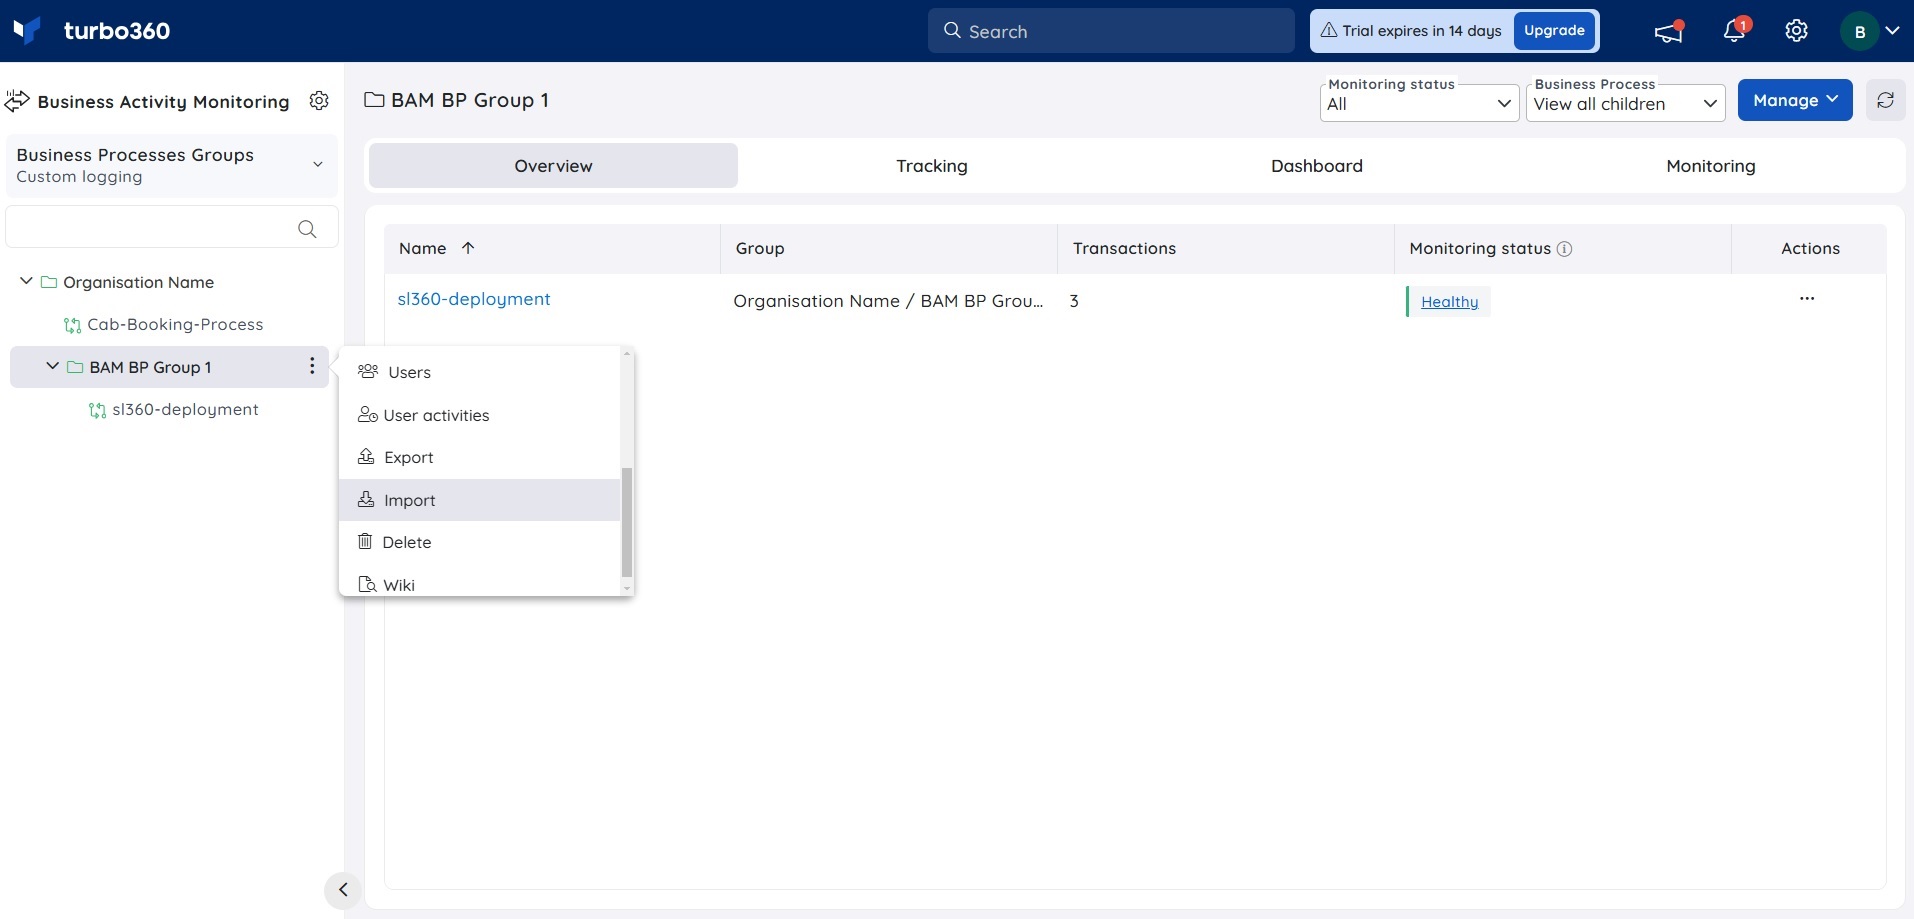This screenshot has width=1914, height=919.
Task: Select Users from the context menu
Action: click(x=480, y=372)
